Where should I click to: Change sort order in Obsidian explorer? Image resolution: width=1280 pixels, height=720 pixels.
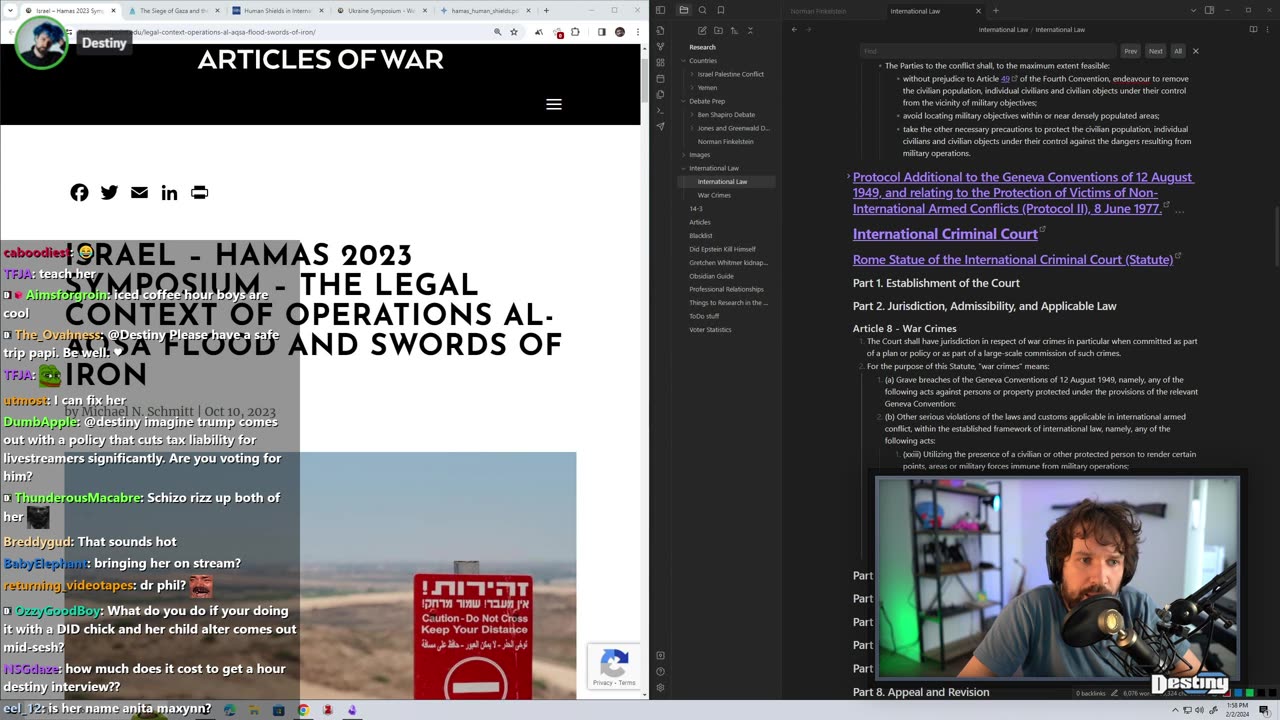[x=733, y=31]
